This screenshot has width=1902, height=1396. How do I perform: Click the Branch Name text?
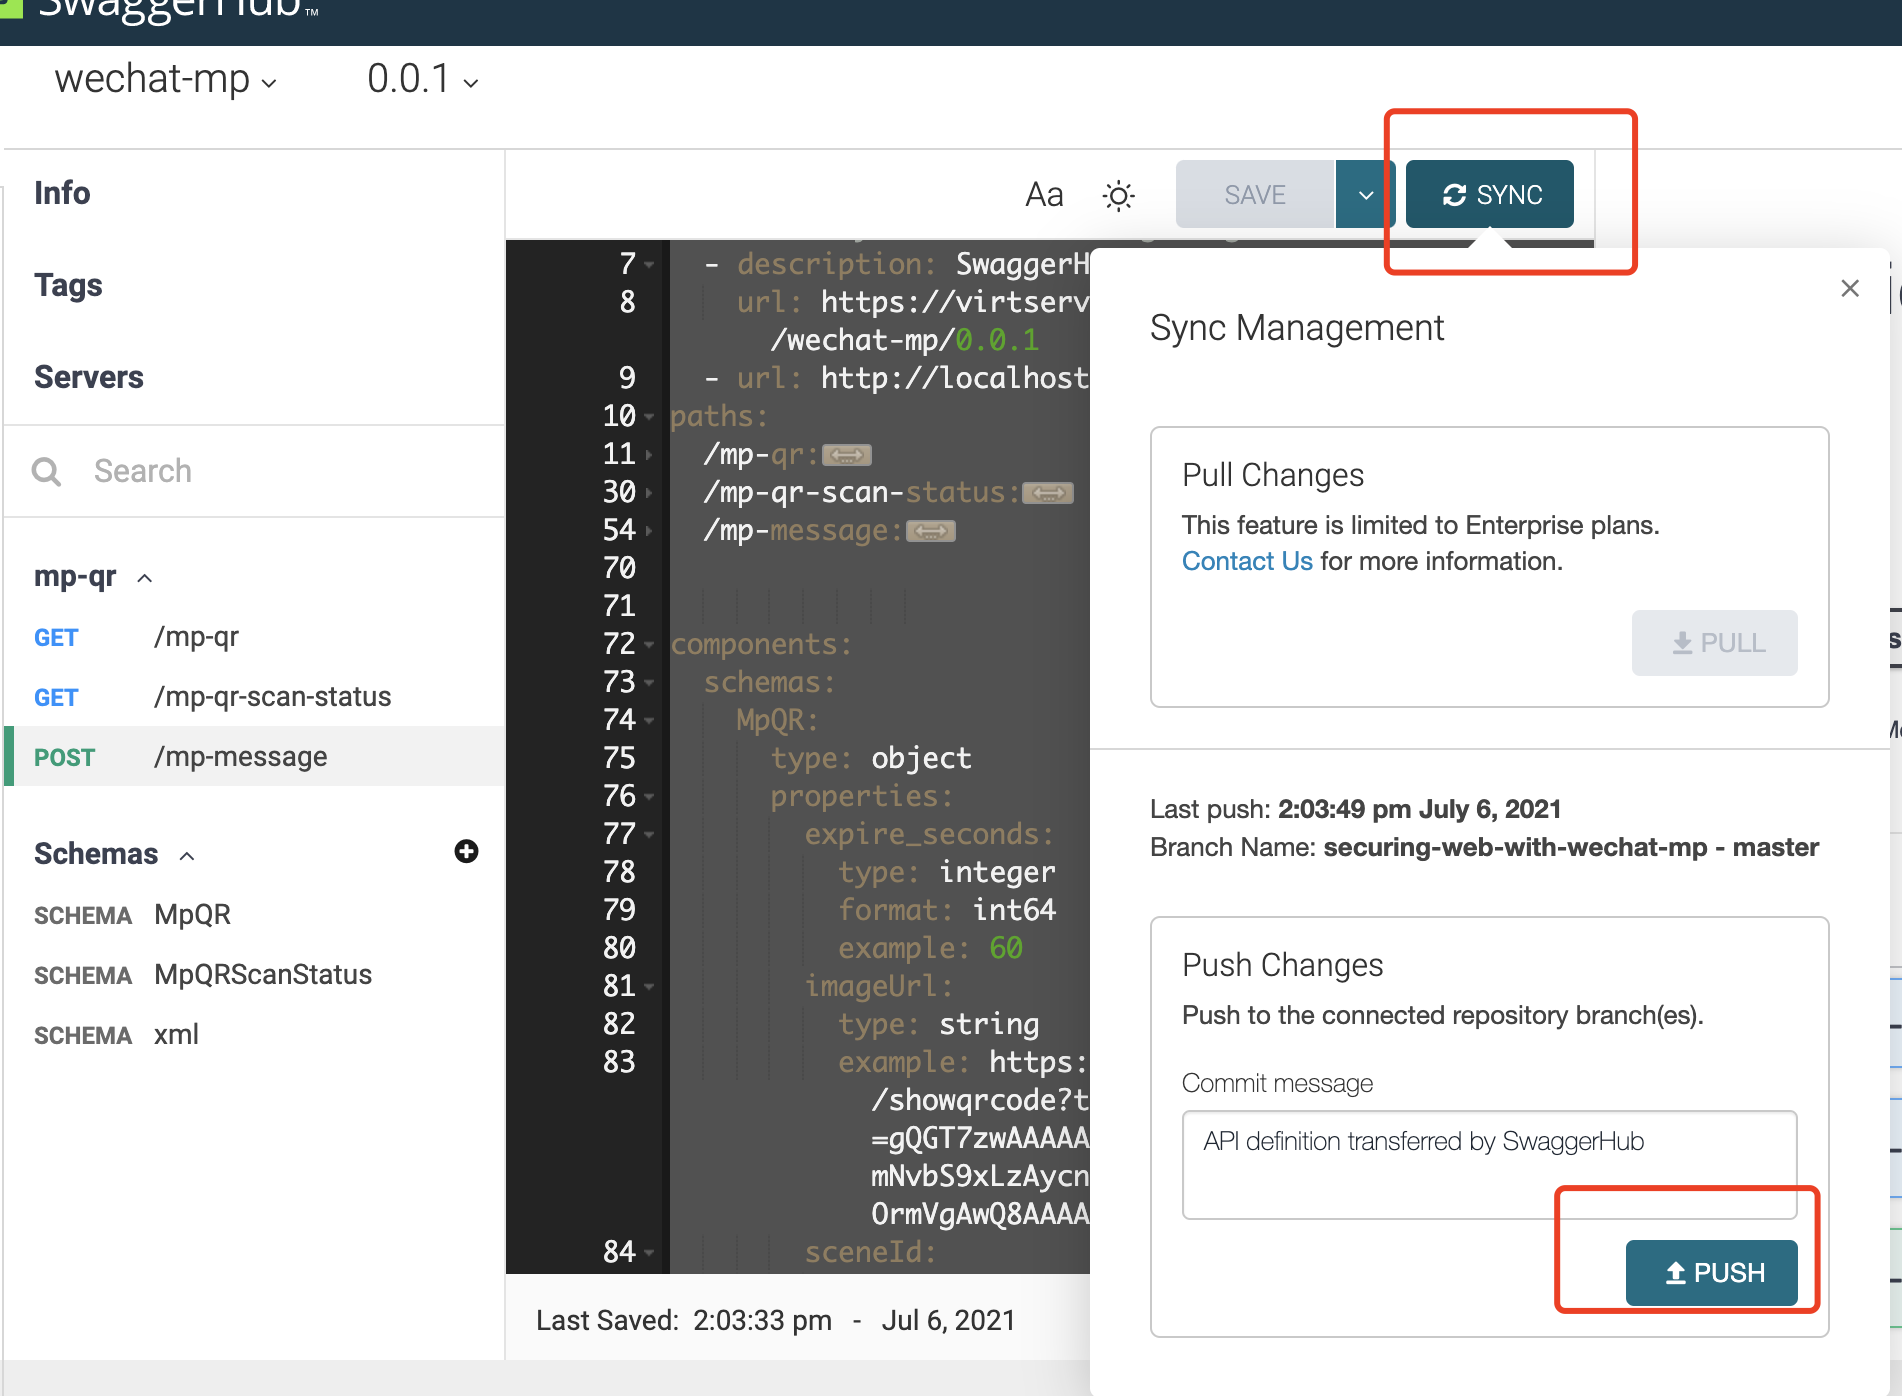(1484, 847)
